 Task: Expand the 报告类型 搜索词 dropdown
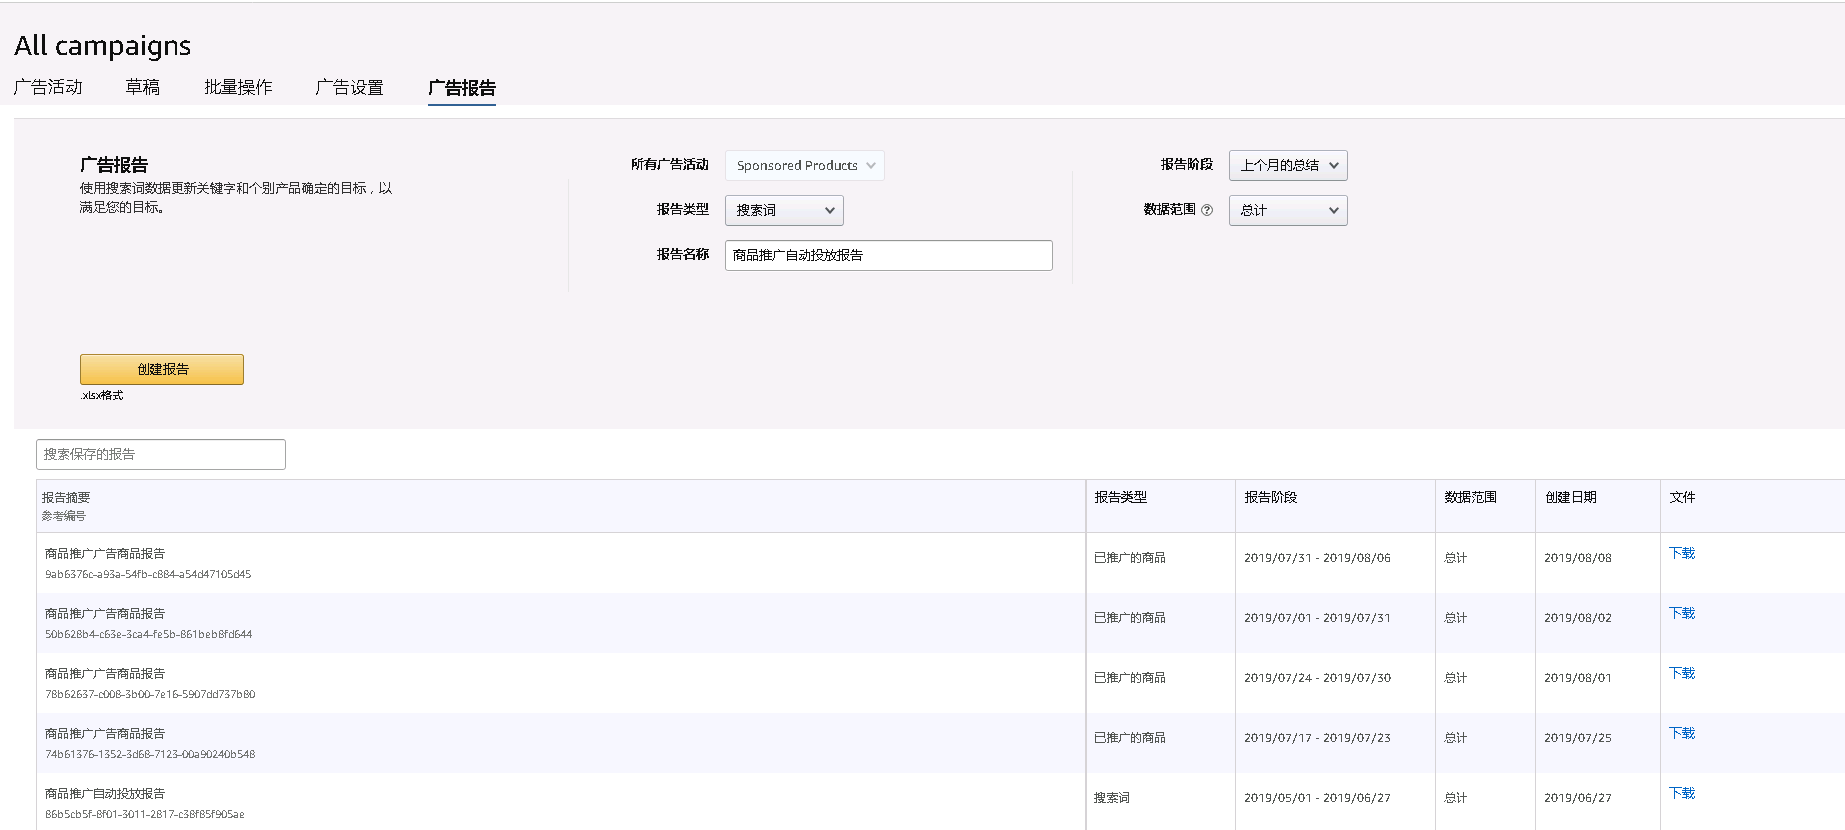point(784,210)
